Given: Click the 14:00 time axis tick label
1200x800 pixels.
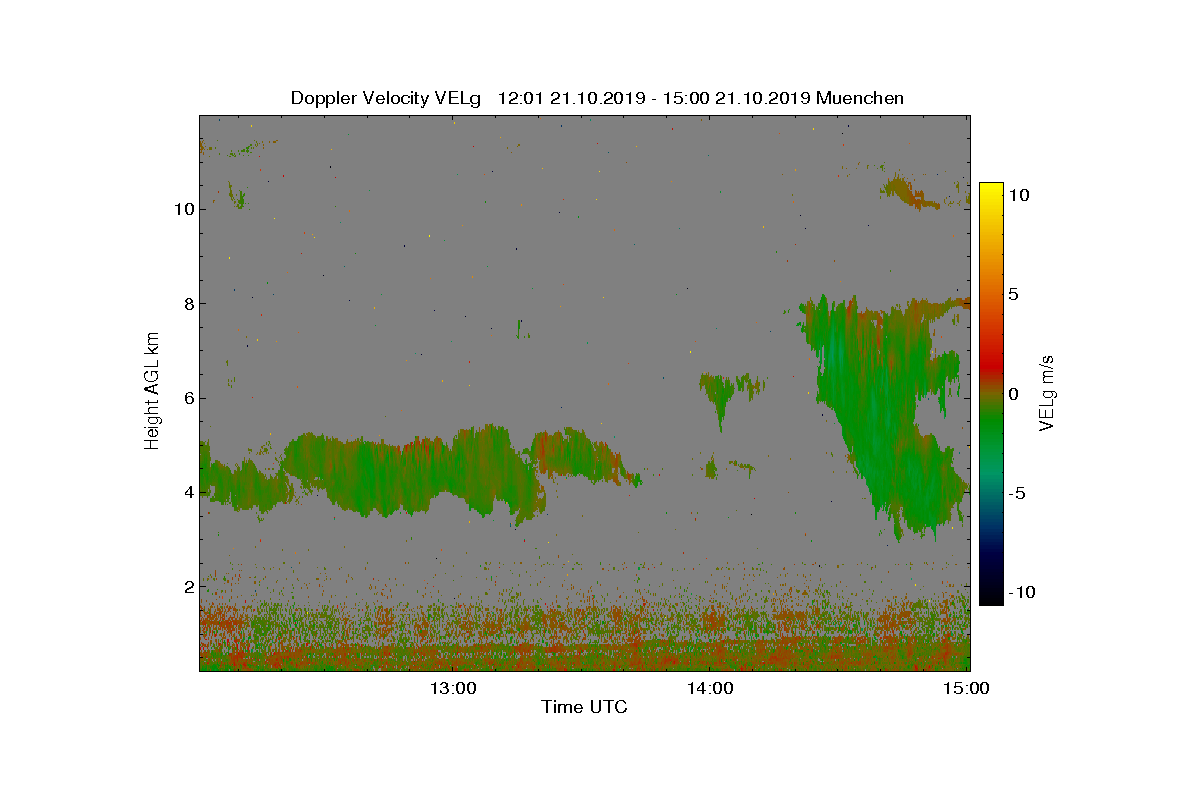Looking at the screenshot, I should tap(710, 688).
